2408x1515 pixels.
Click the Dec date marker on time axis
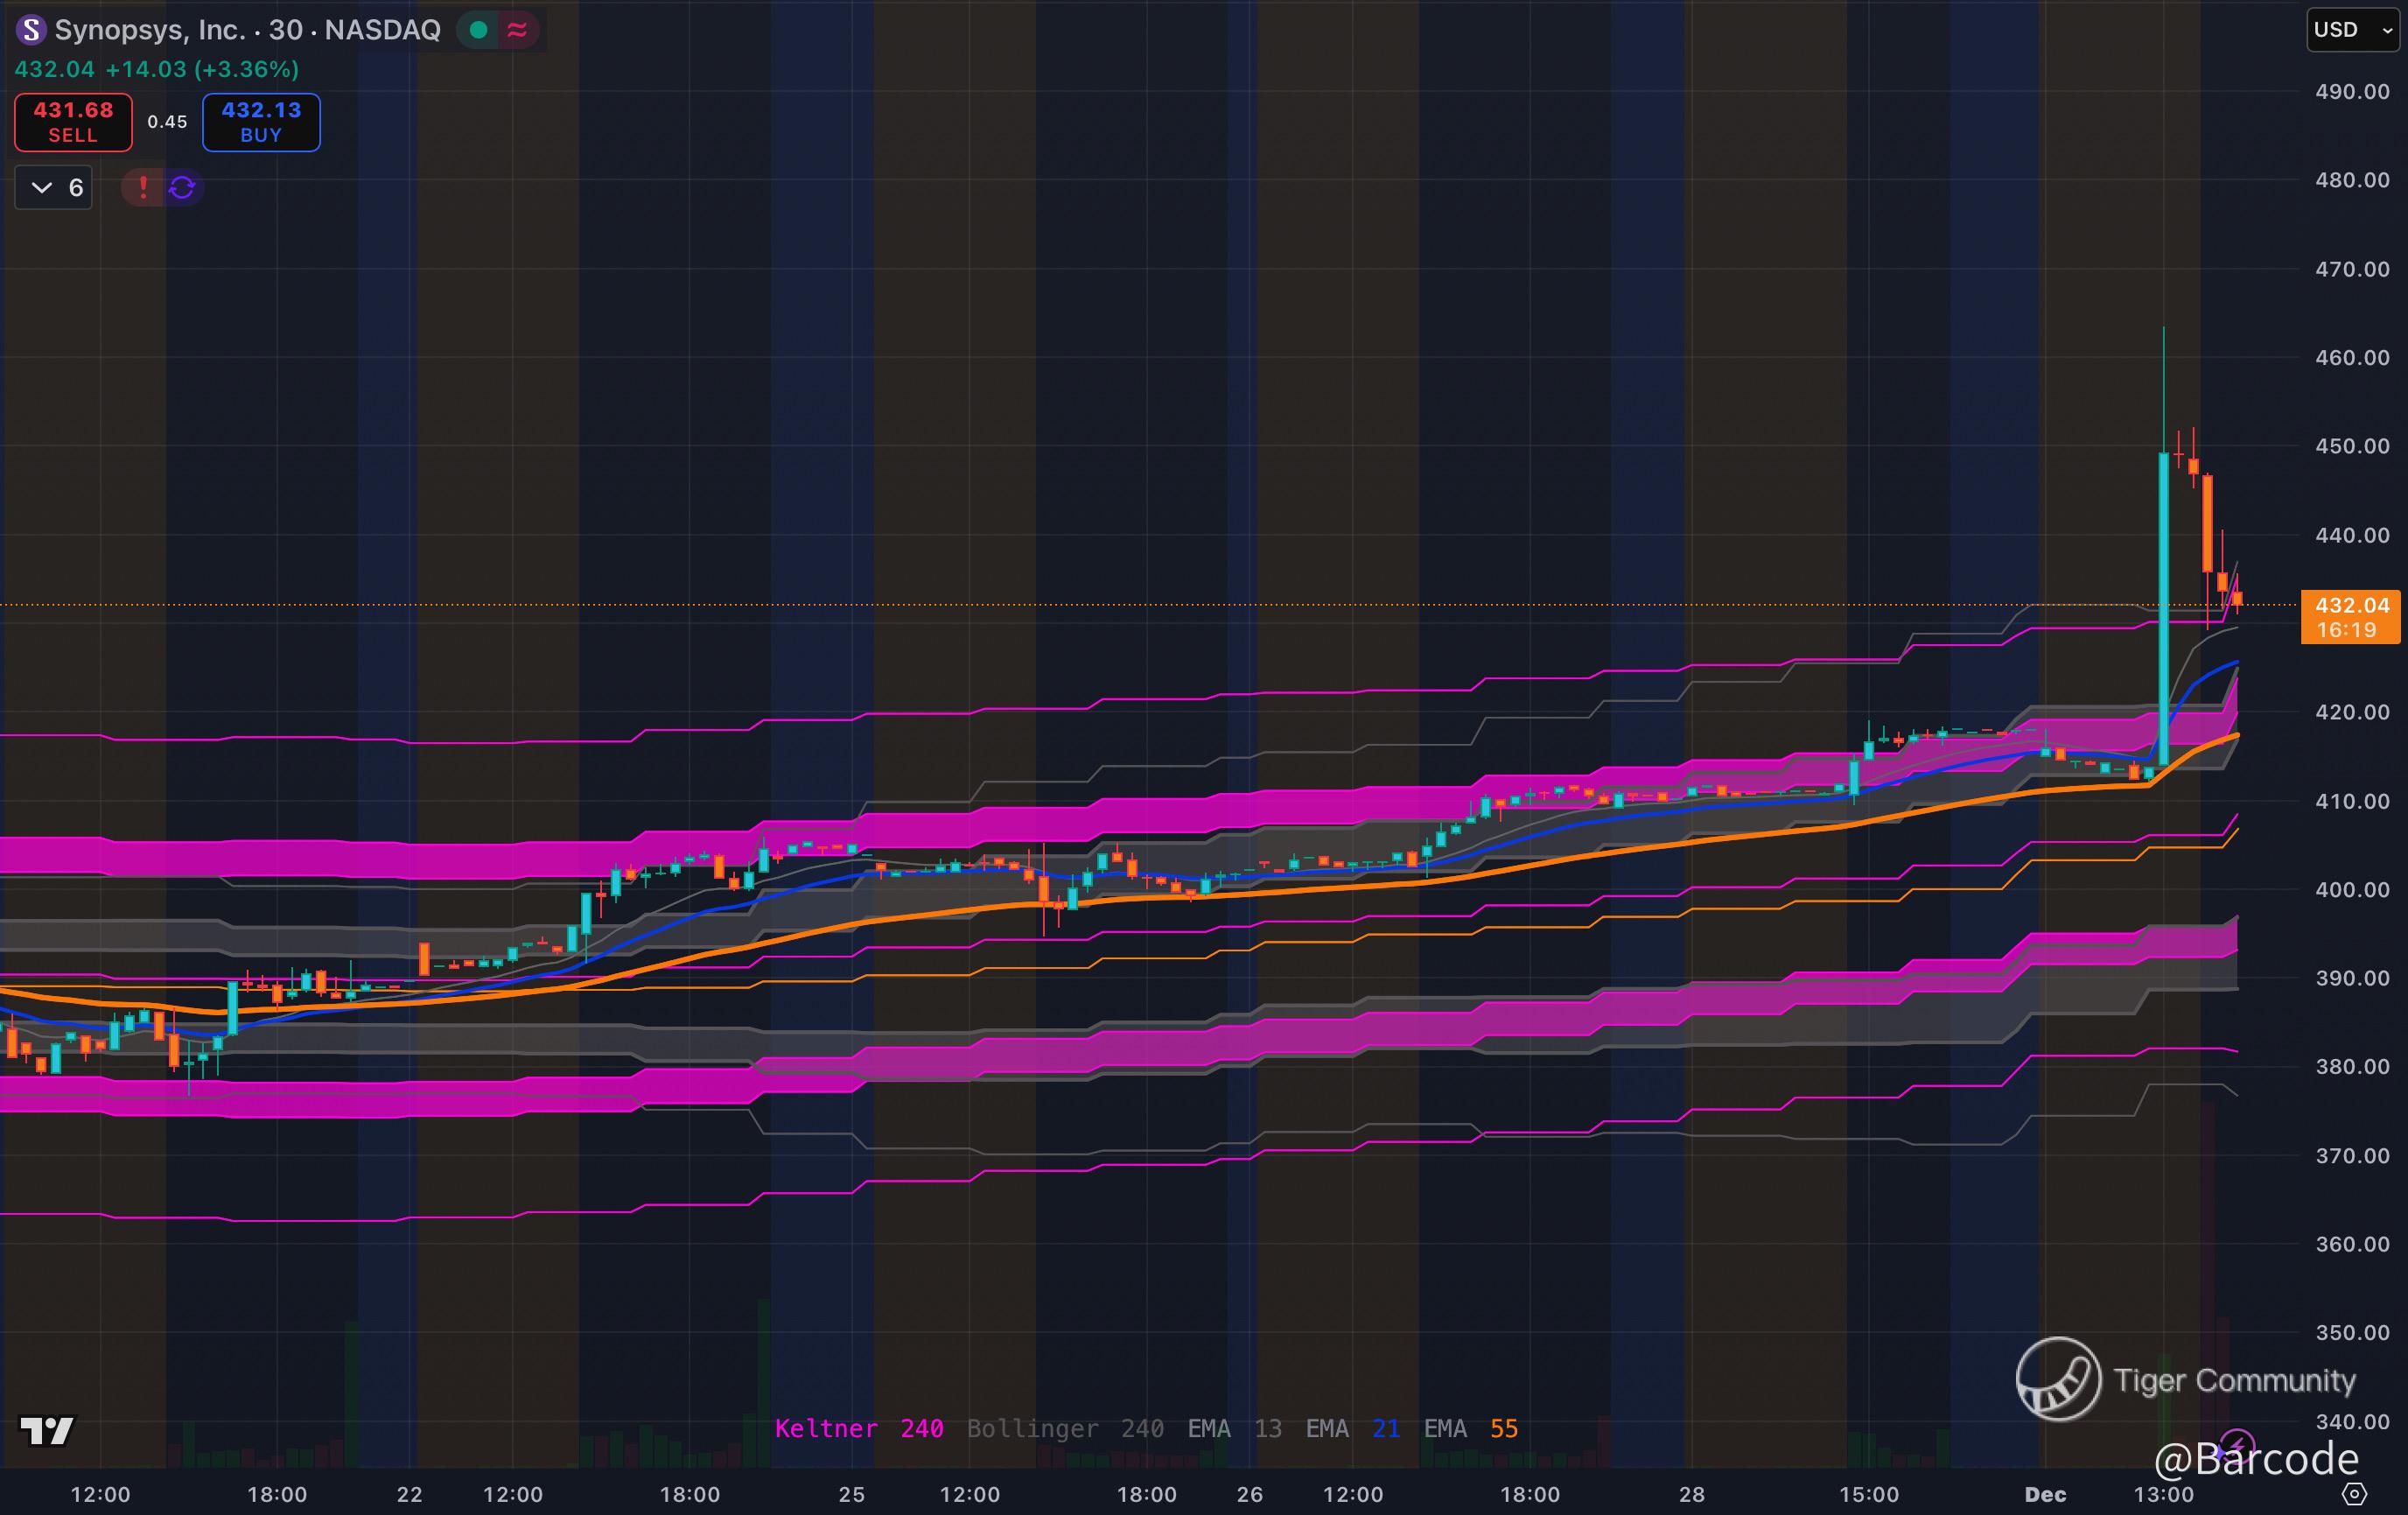(2045, 1494)
